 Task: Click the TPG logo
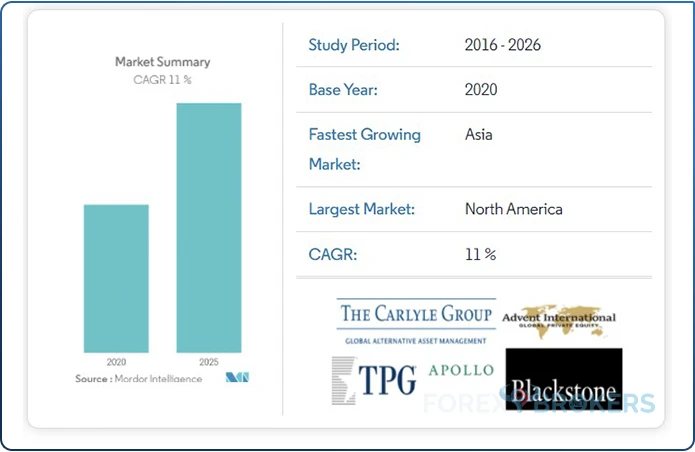(374, 381)
